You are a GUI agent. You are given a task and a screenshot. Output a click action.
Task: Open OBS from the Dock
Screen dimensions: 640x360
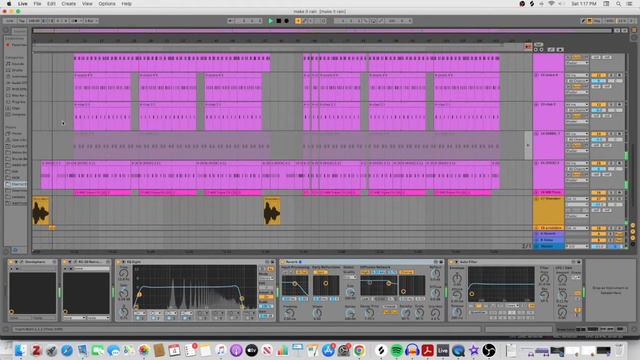click(x=489, y=350)
